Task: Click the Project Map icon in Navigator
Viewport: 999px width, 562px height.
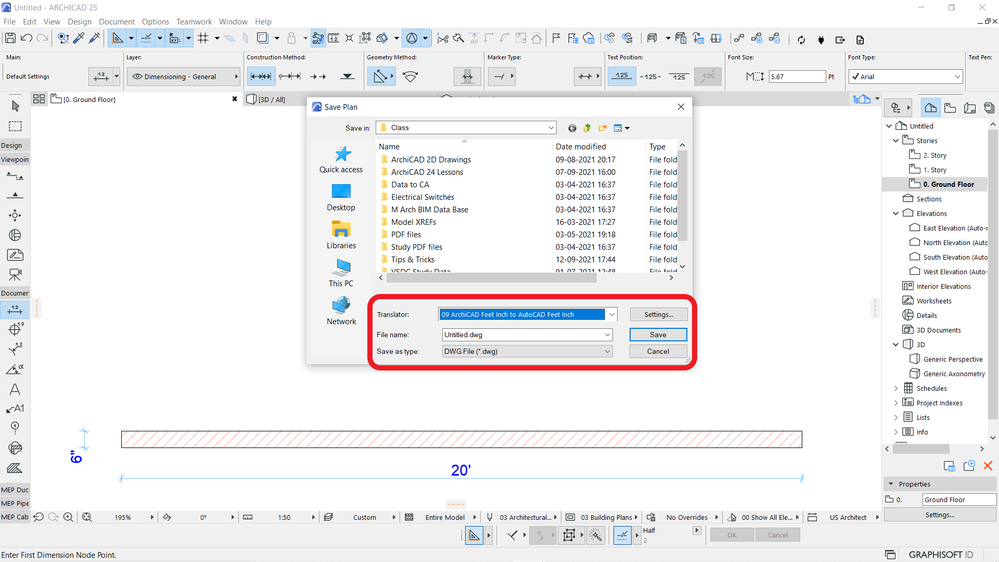Action: coord(931,108)
